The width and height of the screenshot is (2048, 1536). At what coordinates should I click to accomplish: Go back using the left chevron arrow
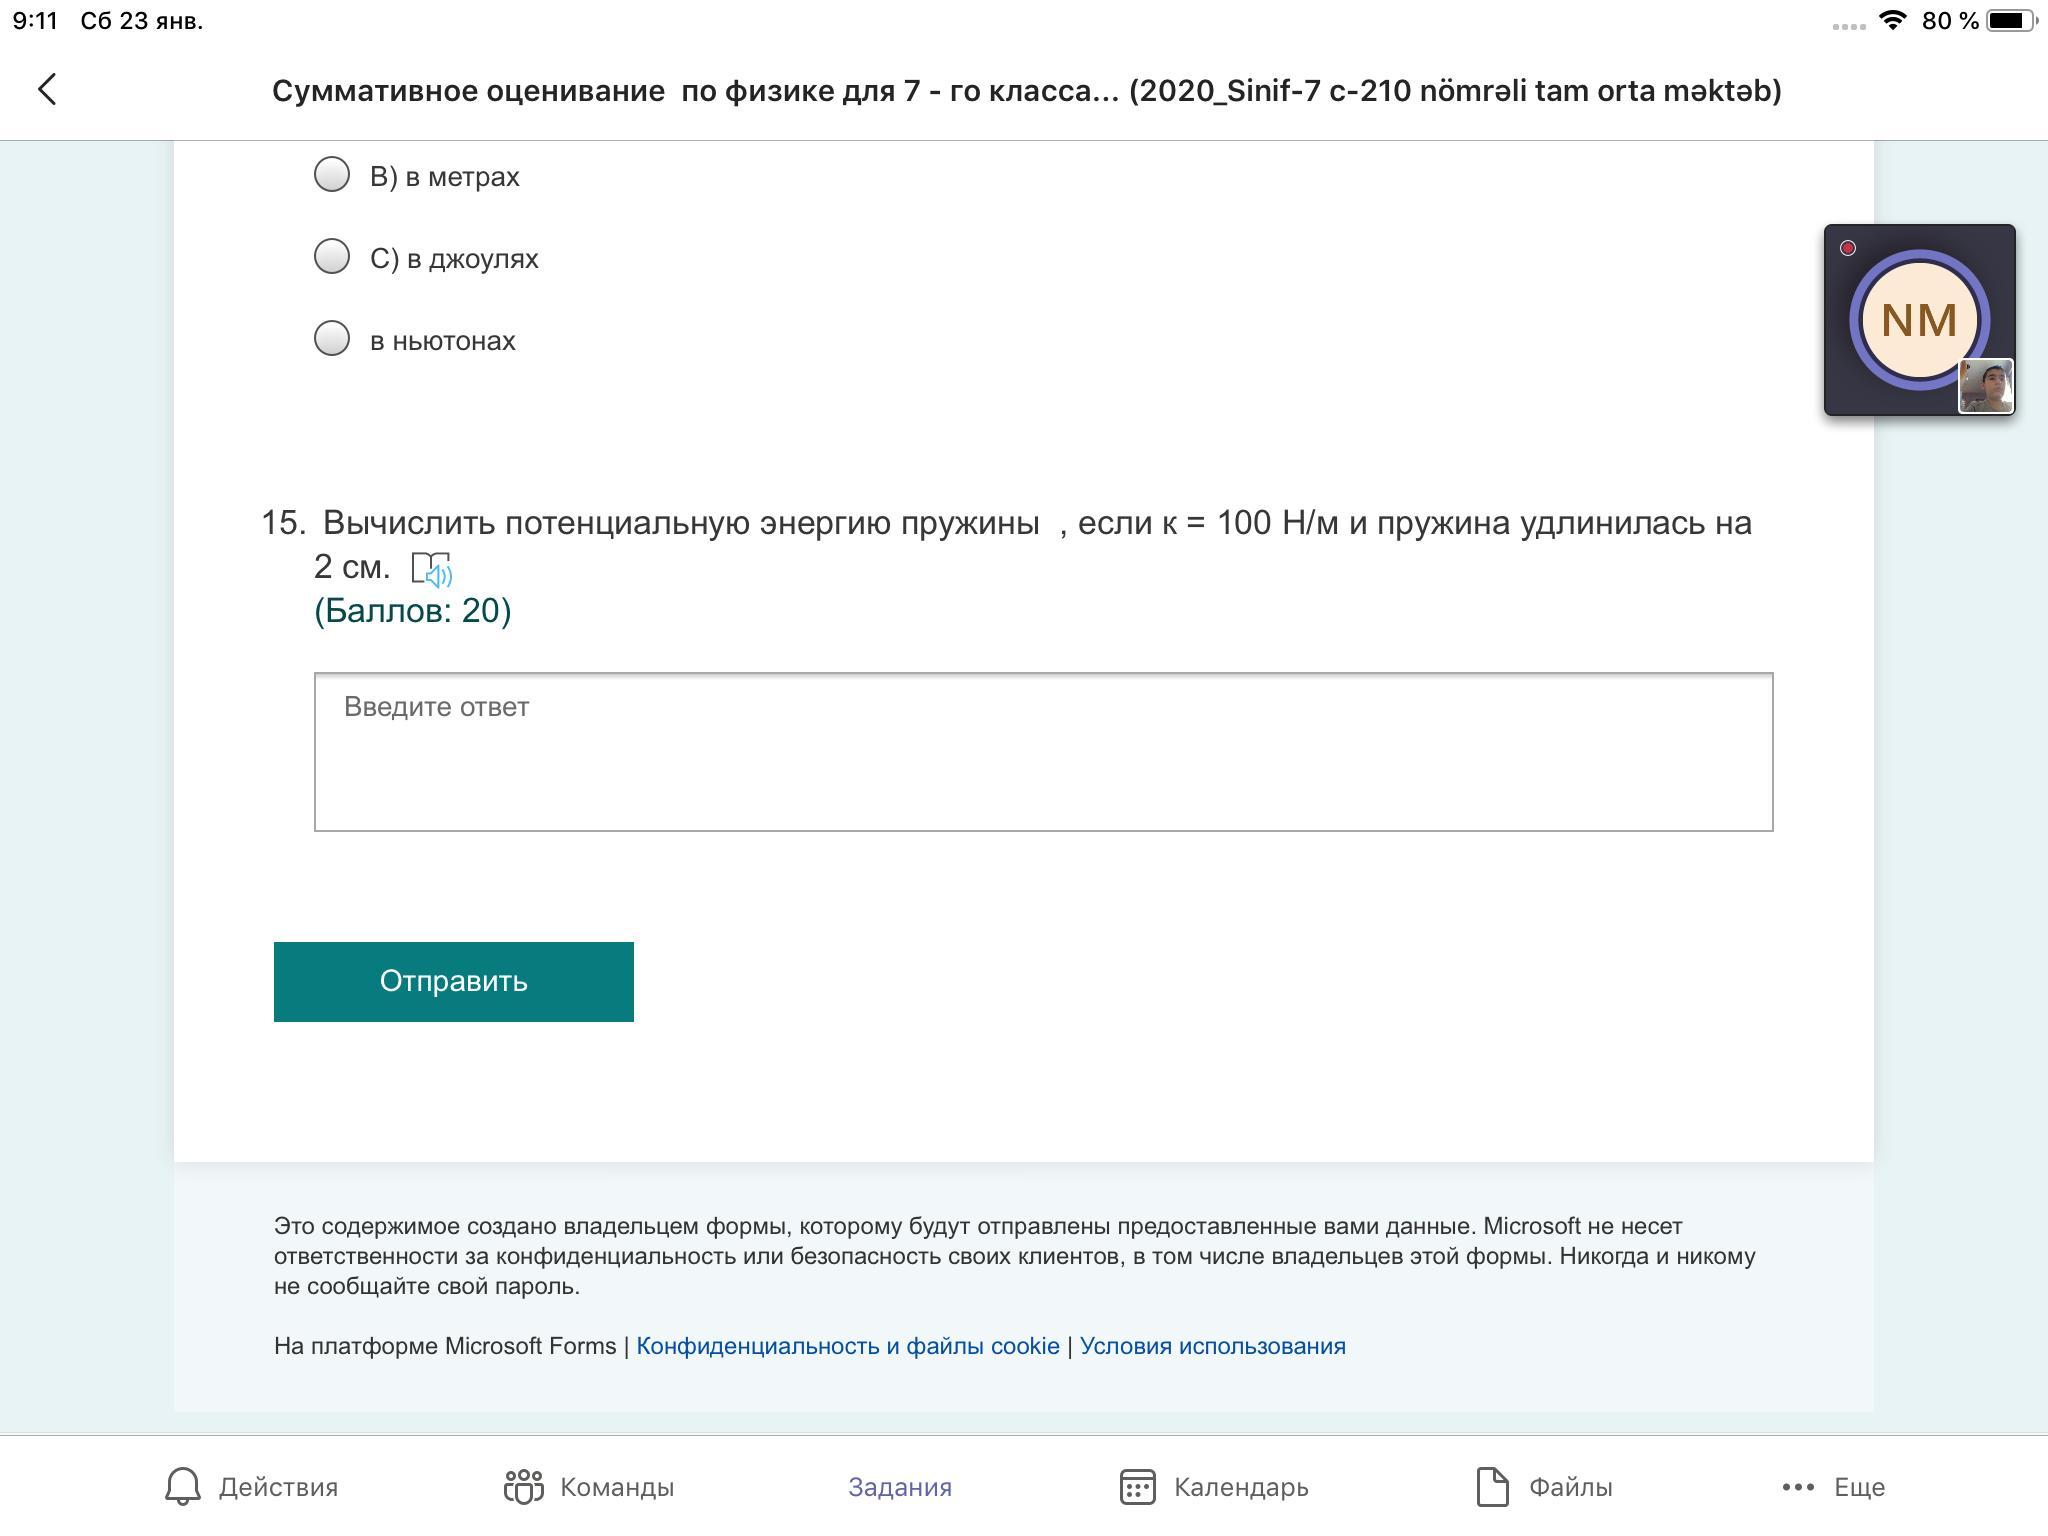[x=47, y=90]
